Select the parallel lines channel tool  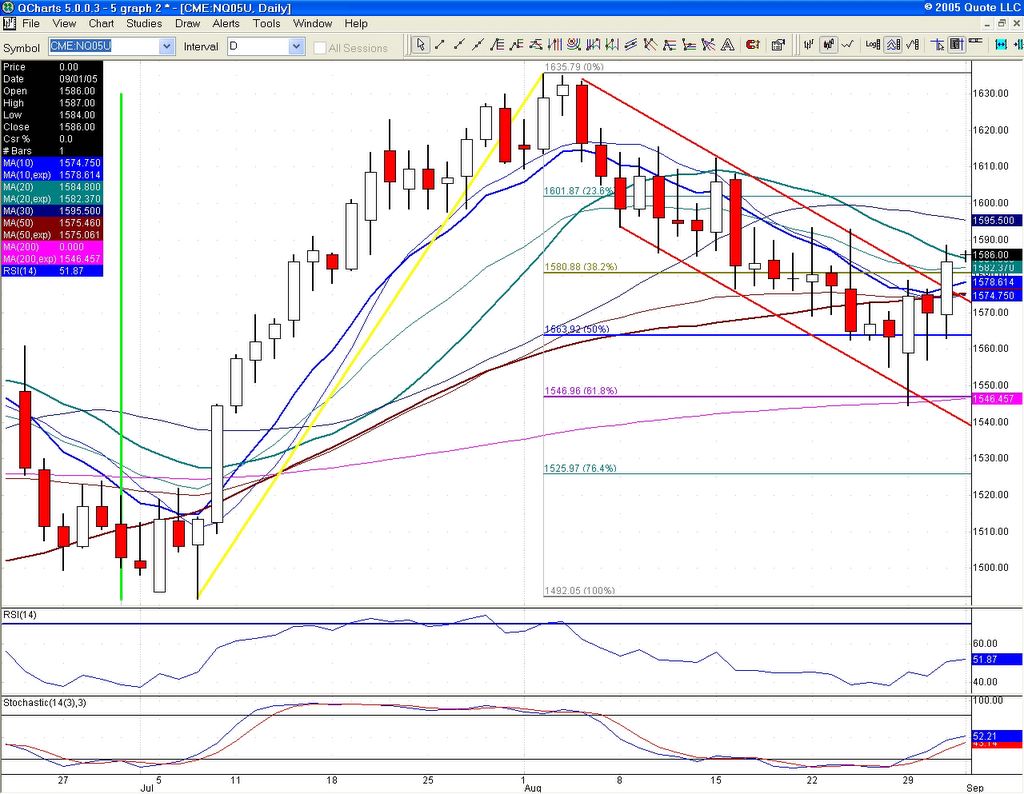(632, 44)
